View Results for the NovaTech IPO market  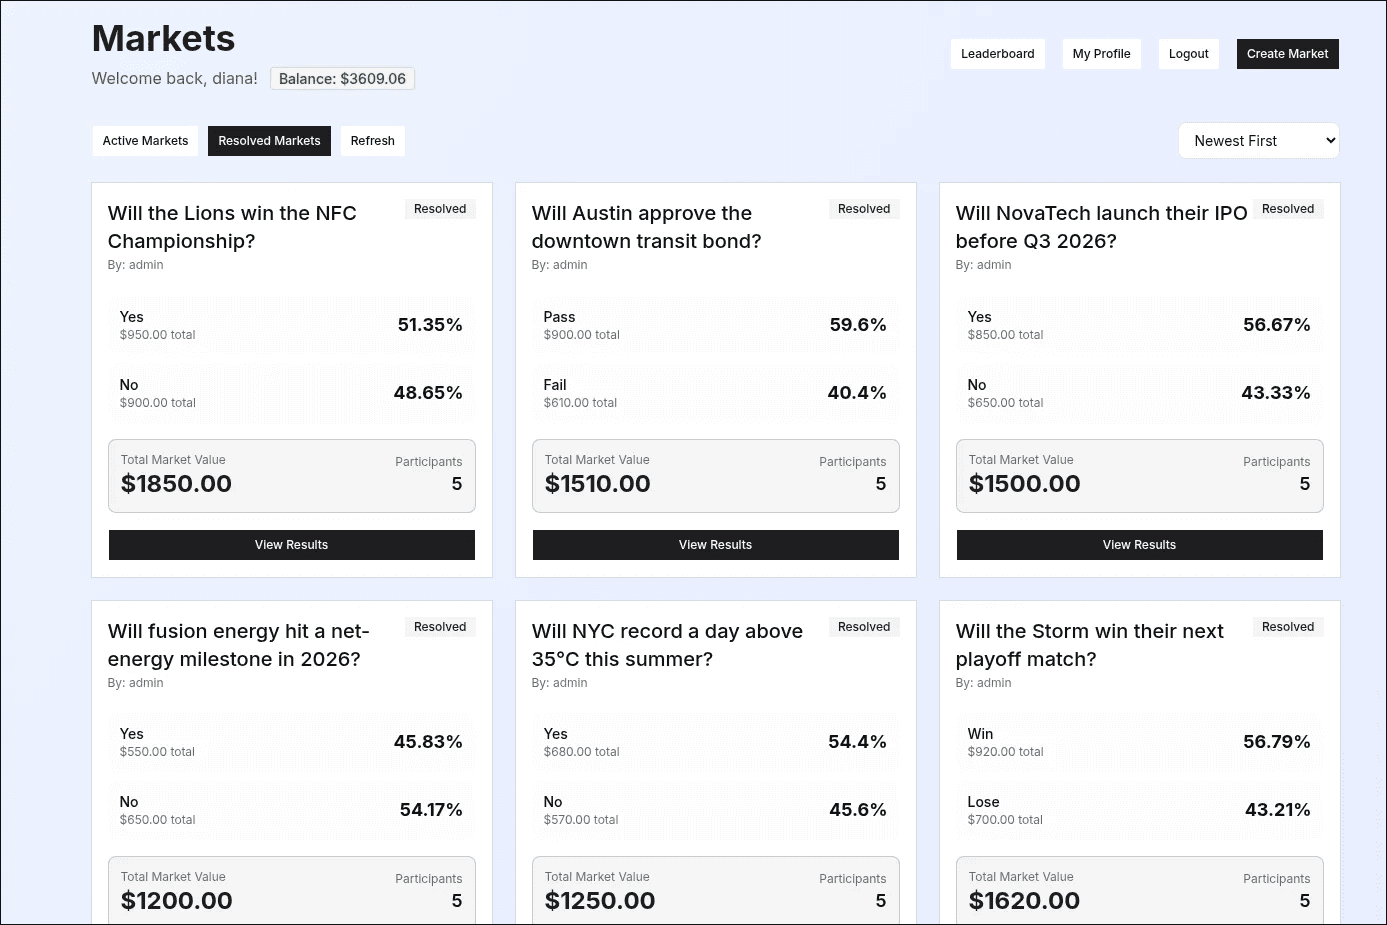(1139, 545)
